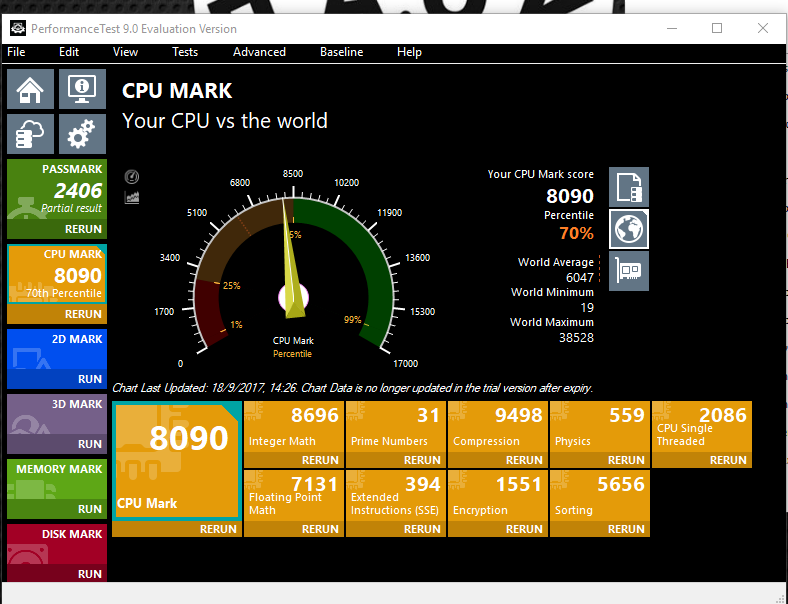Click the PerformanceTest app logo in title bar
788x604 pixels.
pyautogui.click(x=18, y=28)
